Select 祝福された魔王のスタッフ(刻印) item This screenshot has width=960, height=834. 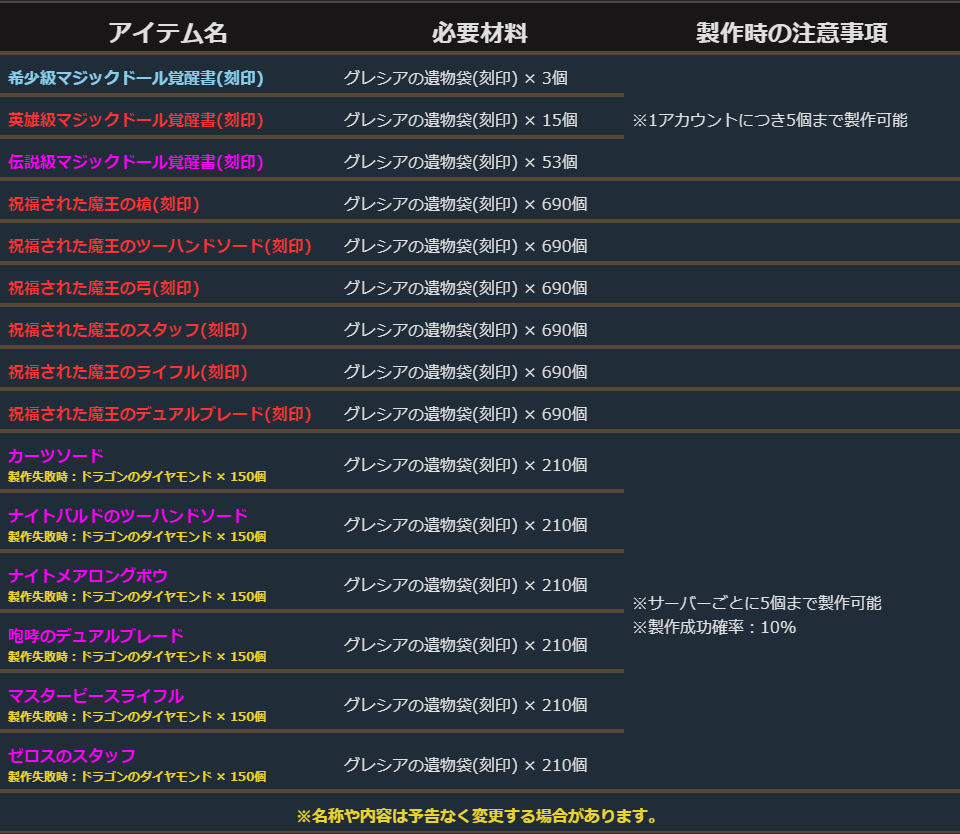click(128, 330)
